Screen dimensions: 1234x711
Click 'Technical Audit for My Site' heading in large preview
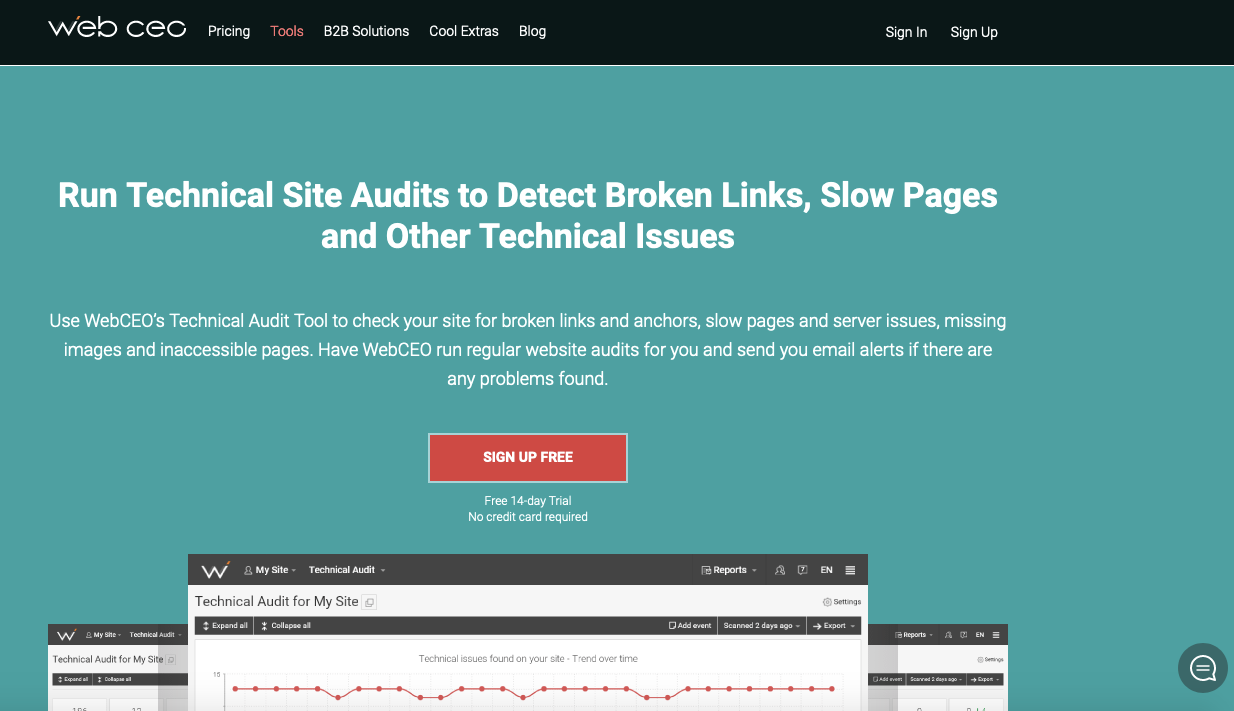click(276, 601)
